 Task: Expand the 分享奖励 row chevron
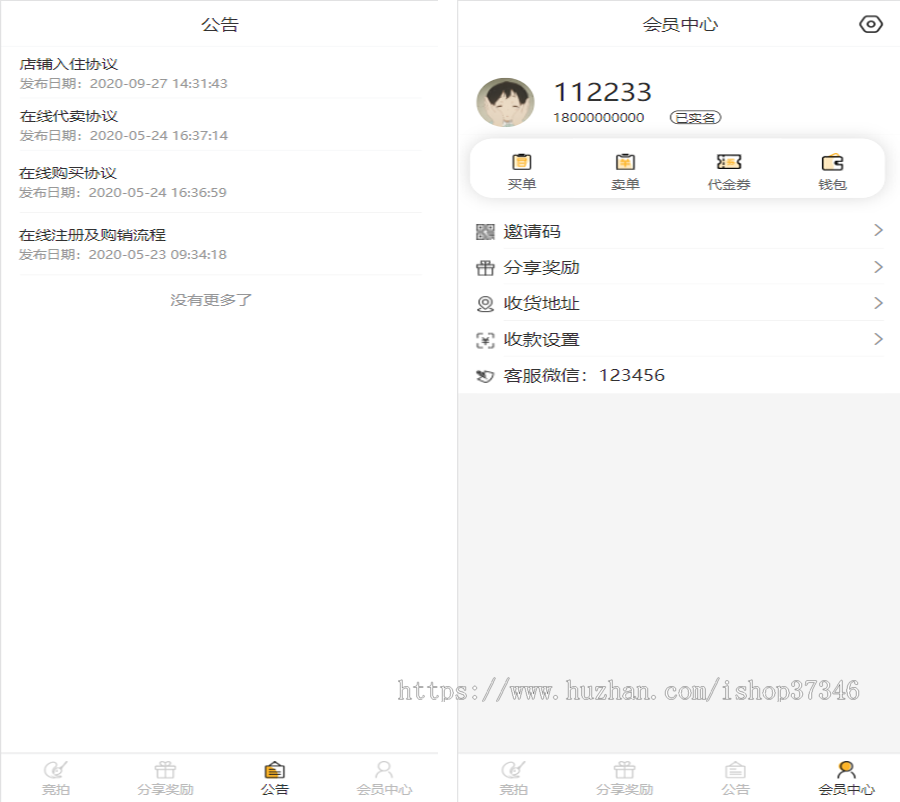click(878, 267)
